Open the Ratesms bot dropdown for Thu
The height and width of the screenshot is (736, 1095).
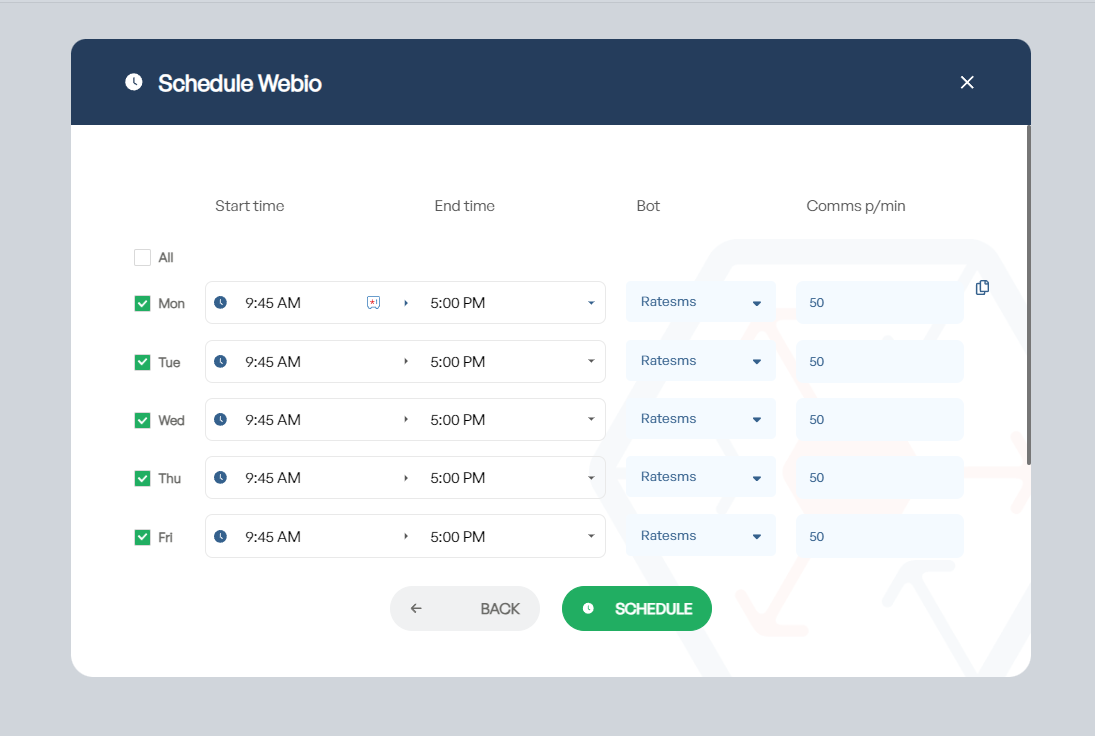point(700,476)
